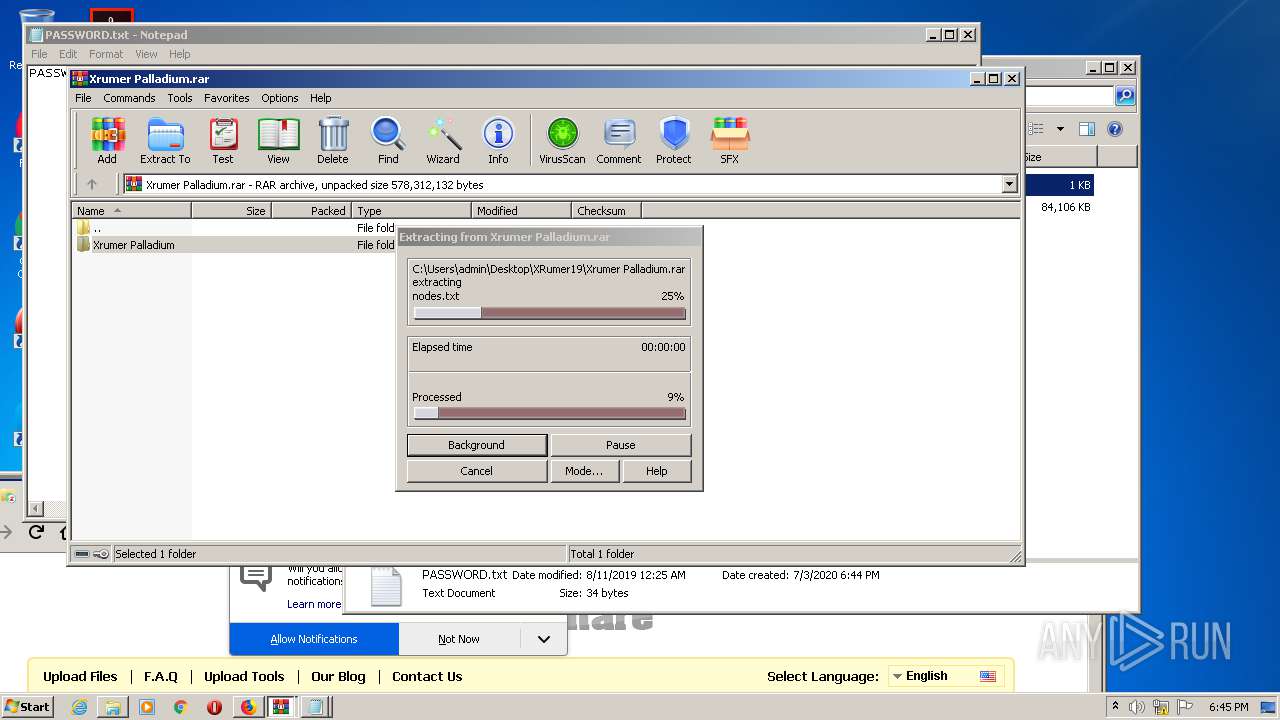The image size is (1280, 720).
Task: Open Notepad Edit menu
Action: pos(68,54)
